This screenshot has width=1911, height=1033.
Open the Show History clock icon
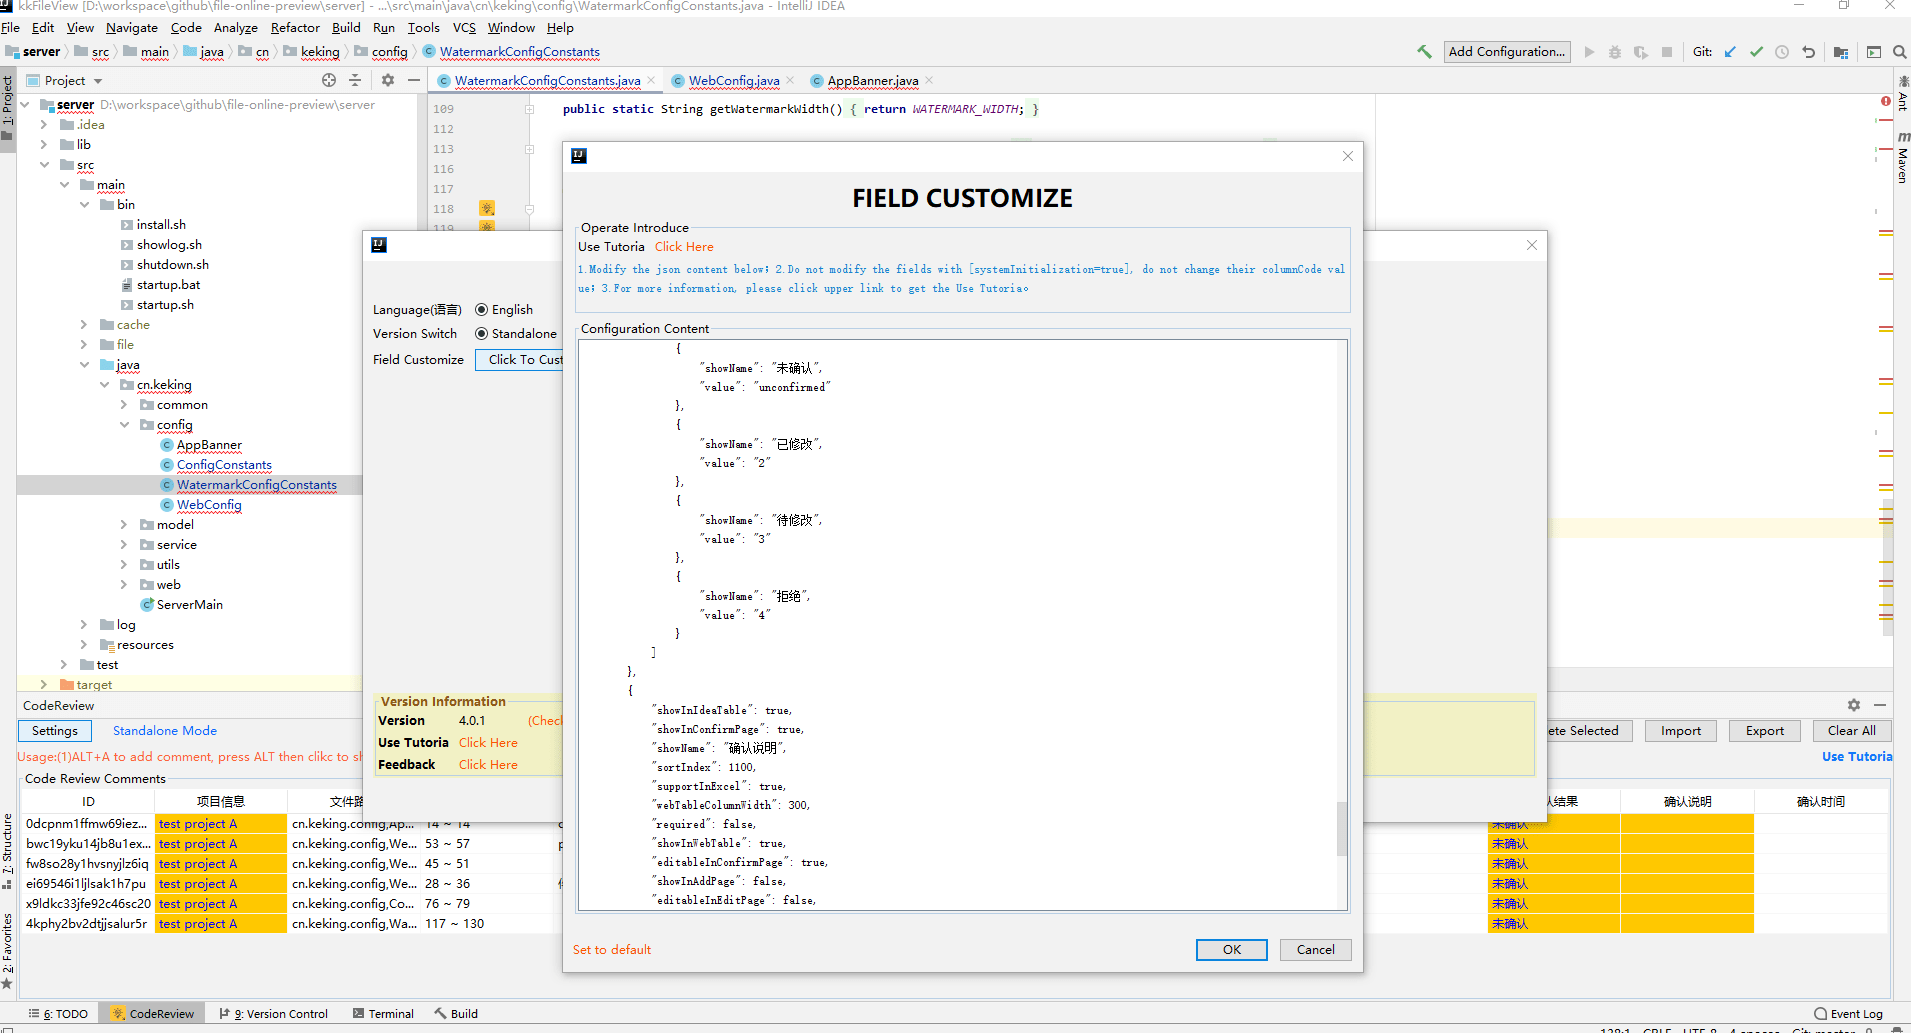(x=1782, y=51)
